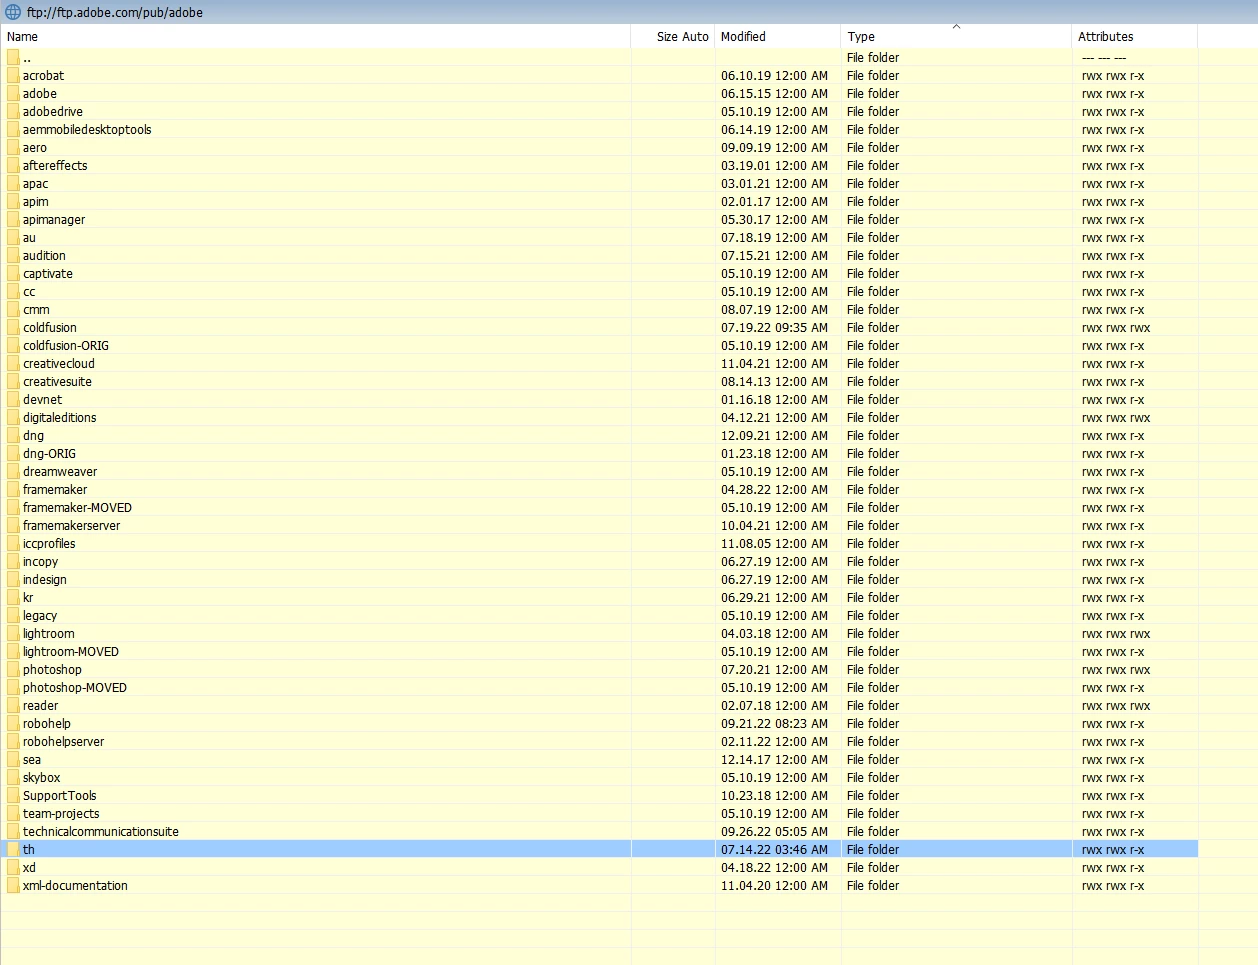Select the 'photoshop-MOVED' folder name
This screenshot has width=1258, height=965.
point(75,687)
